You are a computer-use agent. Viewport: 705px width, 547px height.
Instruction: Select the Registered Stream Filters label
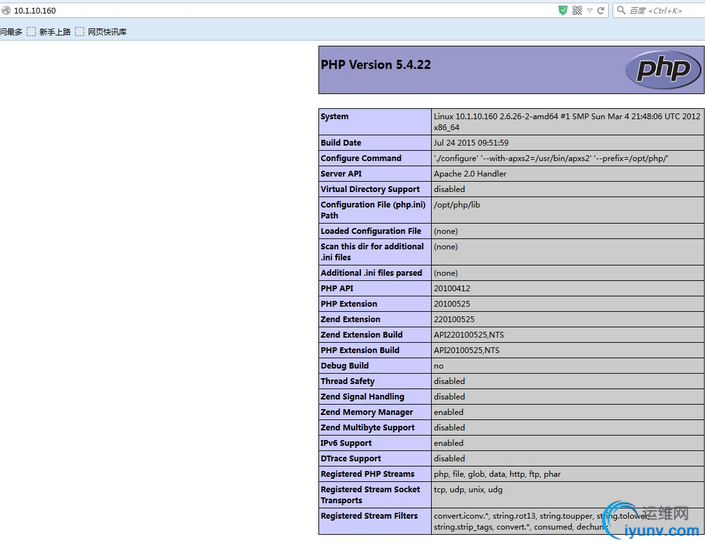tap(369, 516)
